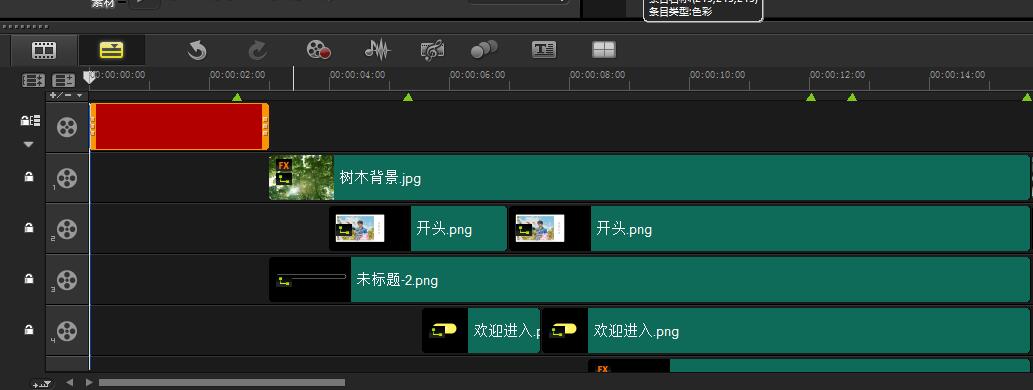Select the second 欢迎进入.png clip
This screenshot has width=1033, height=390.
(x=785, y=331)
